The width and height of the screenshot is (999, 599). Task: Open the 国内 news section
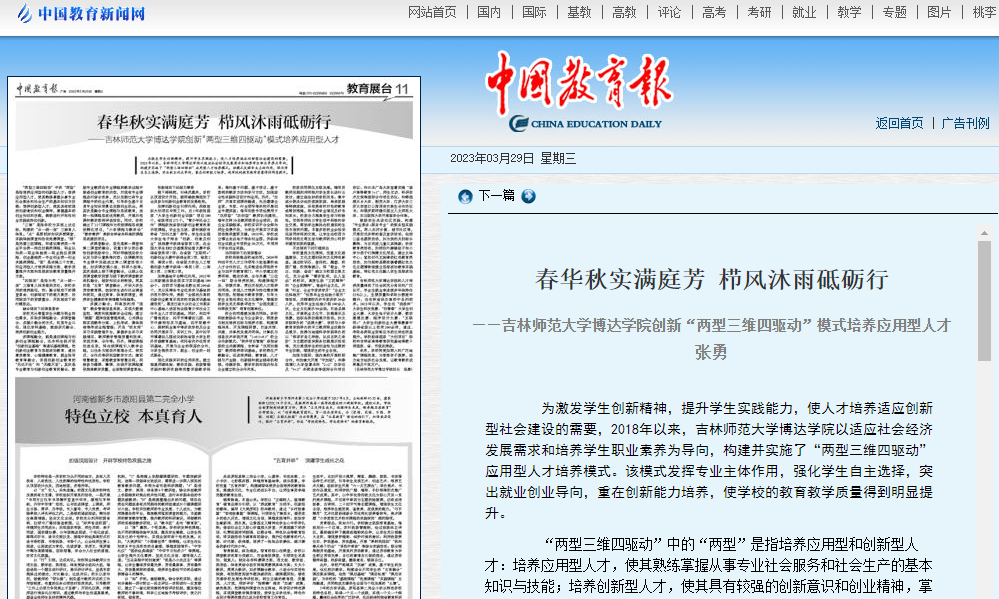pos(489,12)
